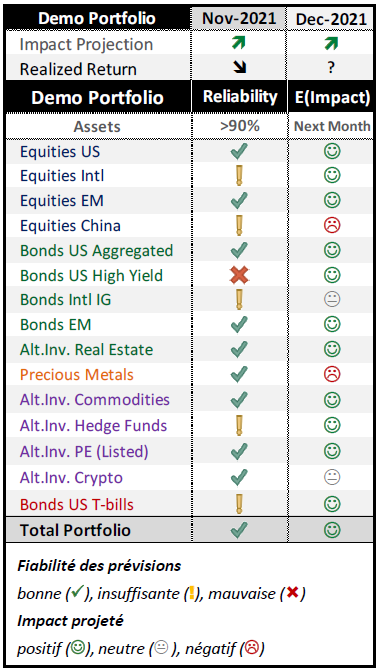Select the Alt.Inv. Real Estate row label

tap(86, 350)
